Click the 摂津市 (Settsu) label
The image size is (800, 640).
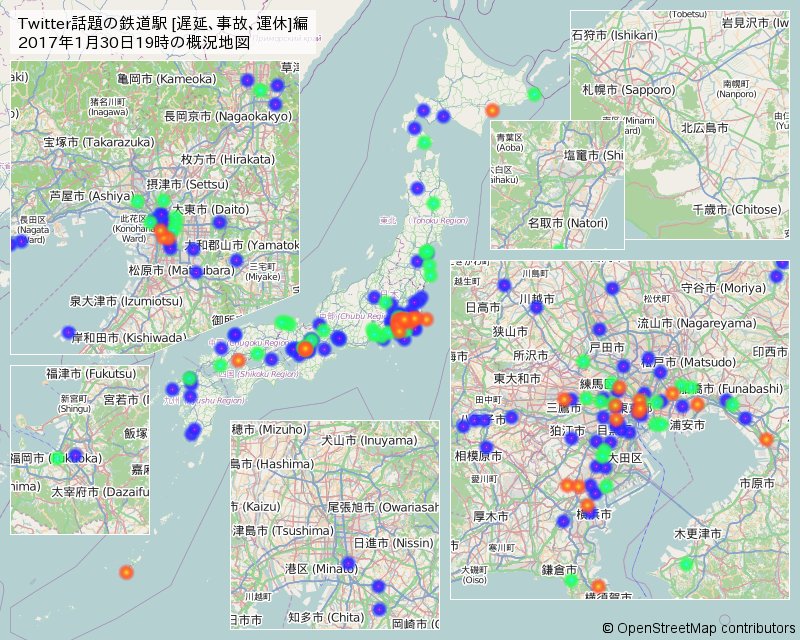click(187, 184)
